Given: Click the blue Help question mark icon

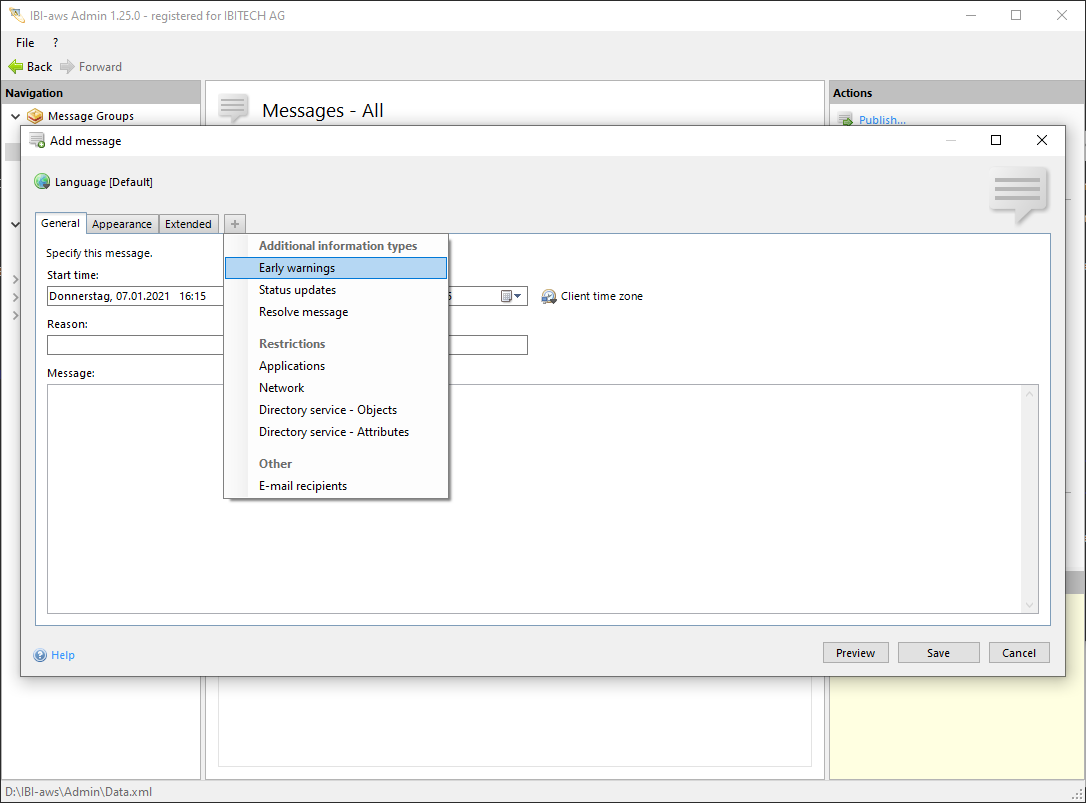Looking at the screenshot, I should (41, 656).
